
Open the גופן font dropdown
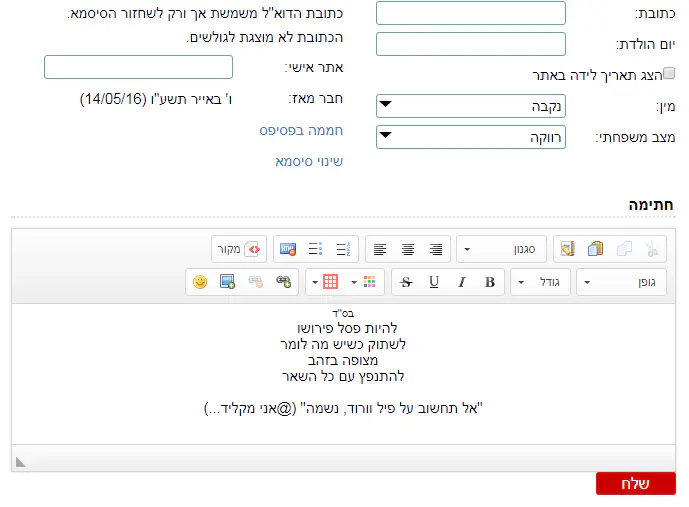coord(623,283)
